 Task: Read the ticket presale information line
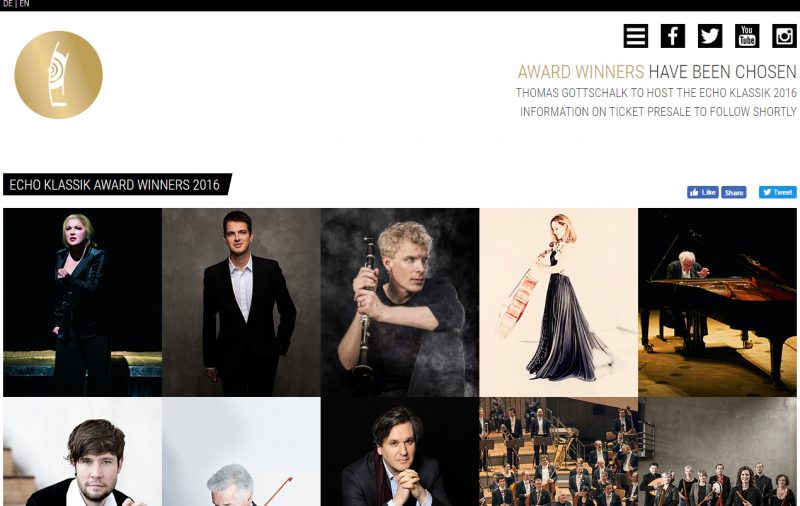(658, 112)
